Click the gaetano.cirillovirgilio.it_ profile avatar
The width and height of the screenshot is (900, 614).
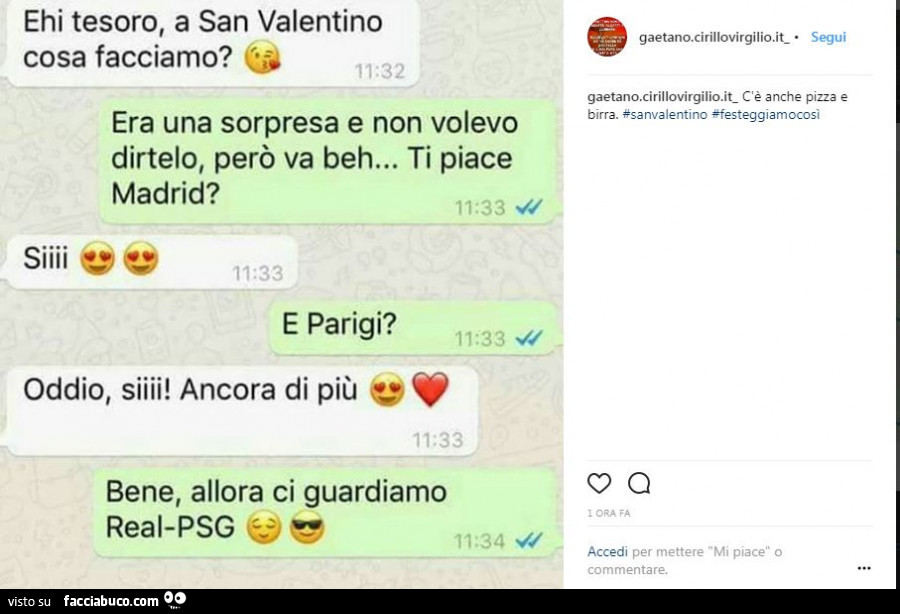coord(607,37)
